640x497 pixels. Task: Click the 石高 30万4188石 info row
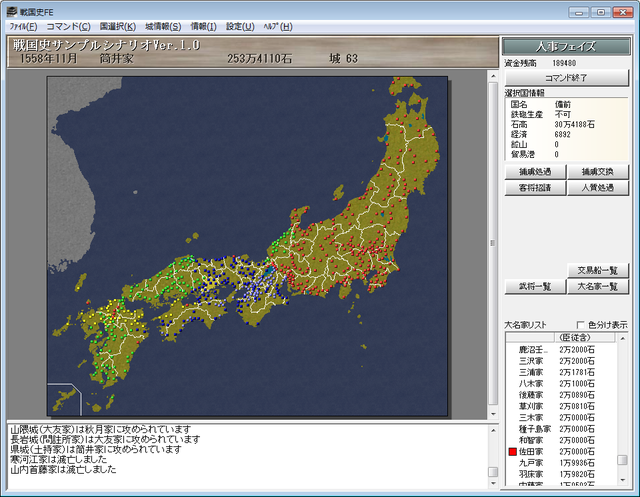click(x=553, y=125)
